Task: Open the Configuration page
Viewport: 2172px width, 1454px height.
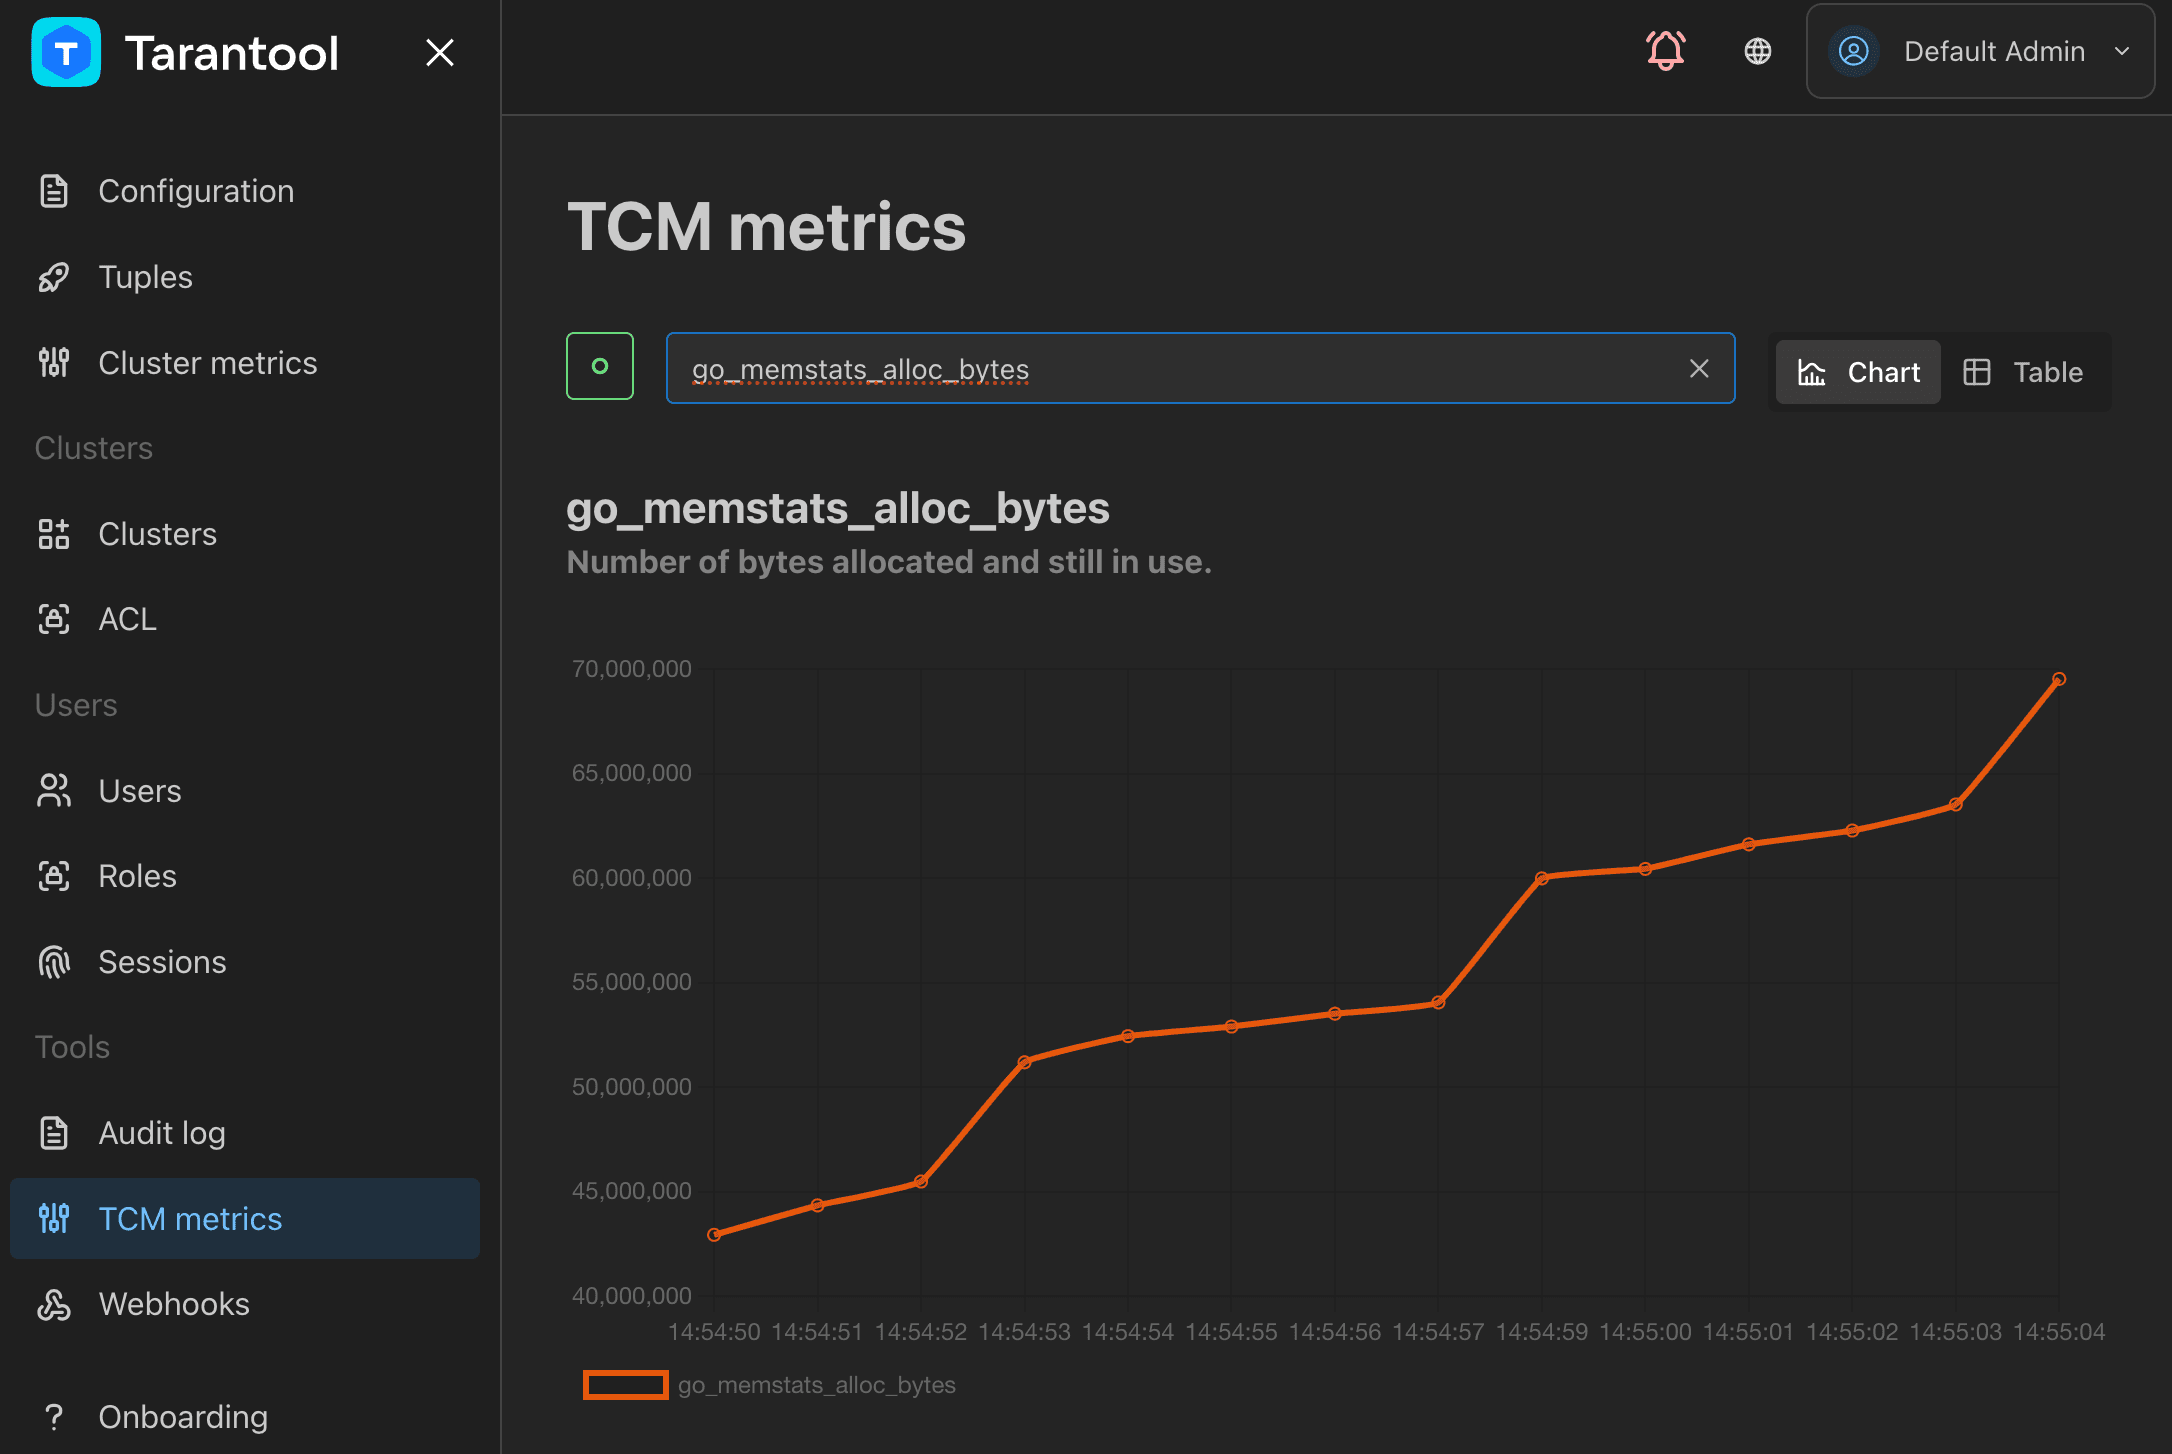Action: (245, 191)
